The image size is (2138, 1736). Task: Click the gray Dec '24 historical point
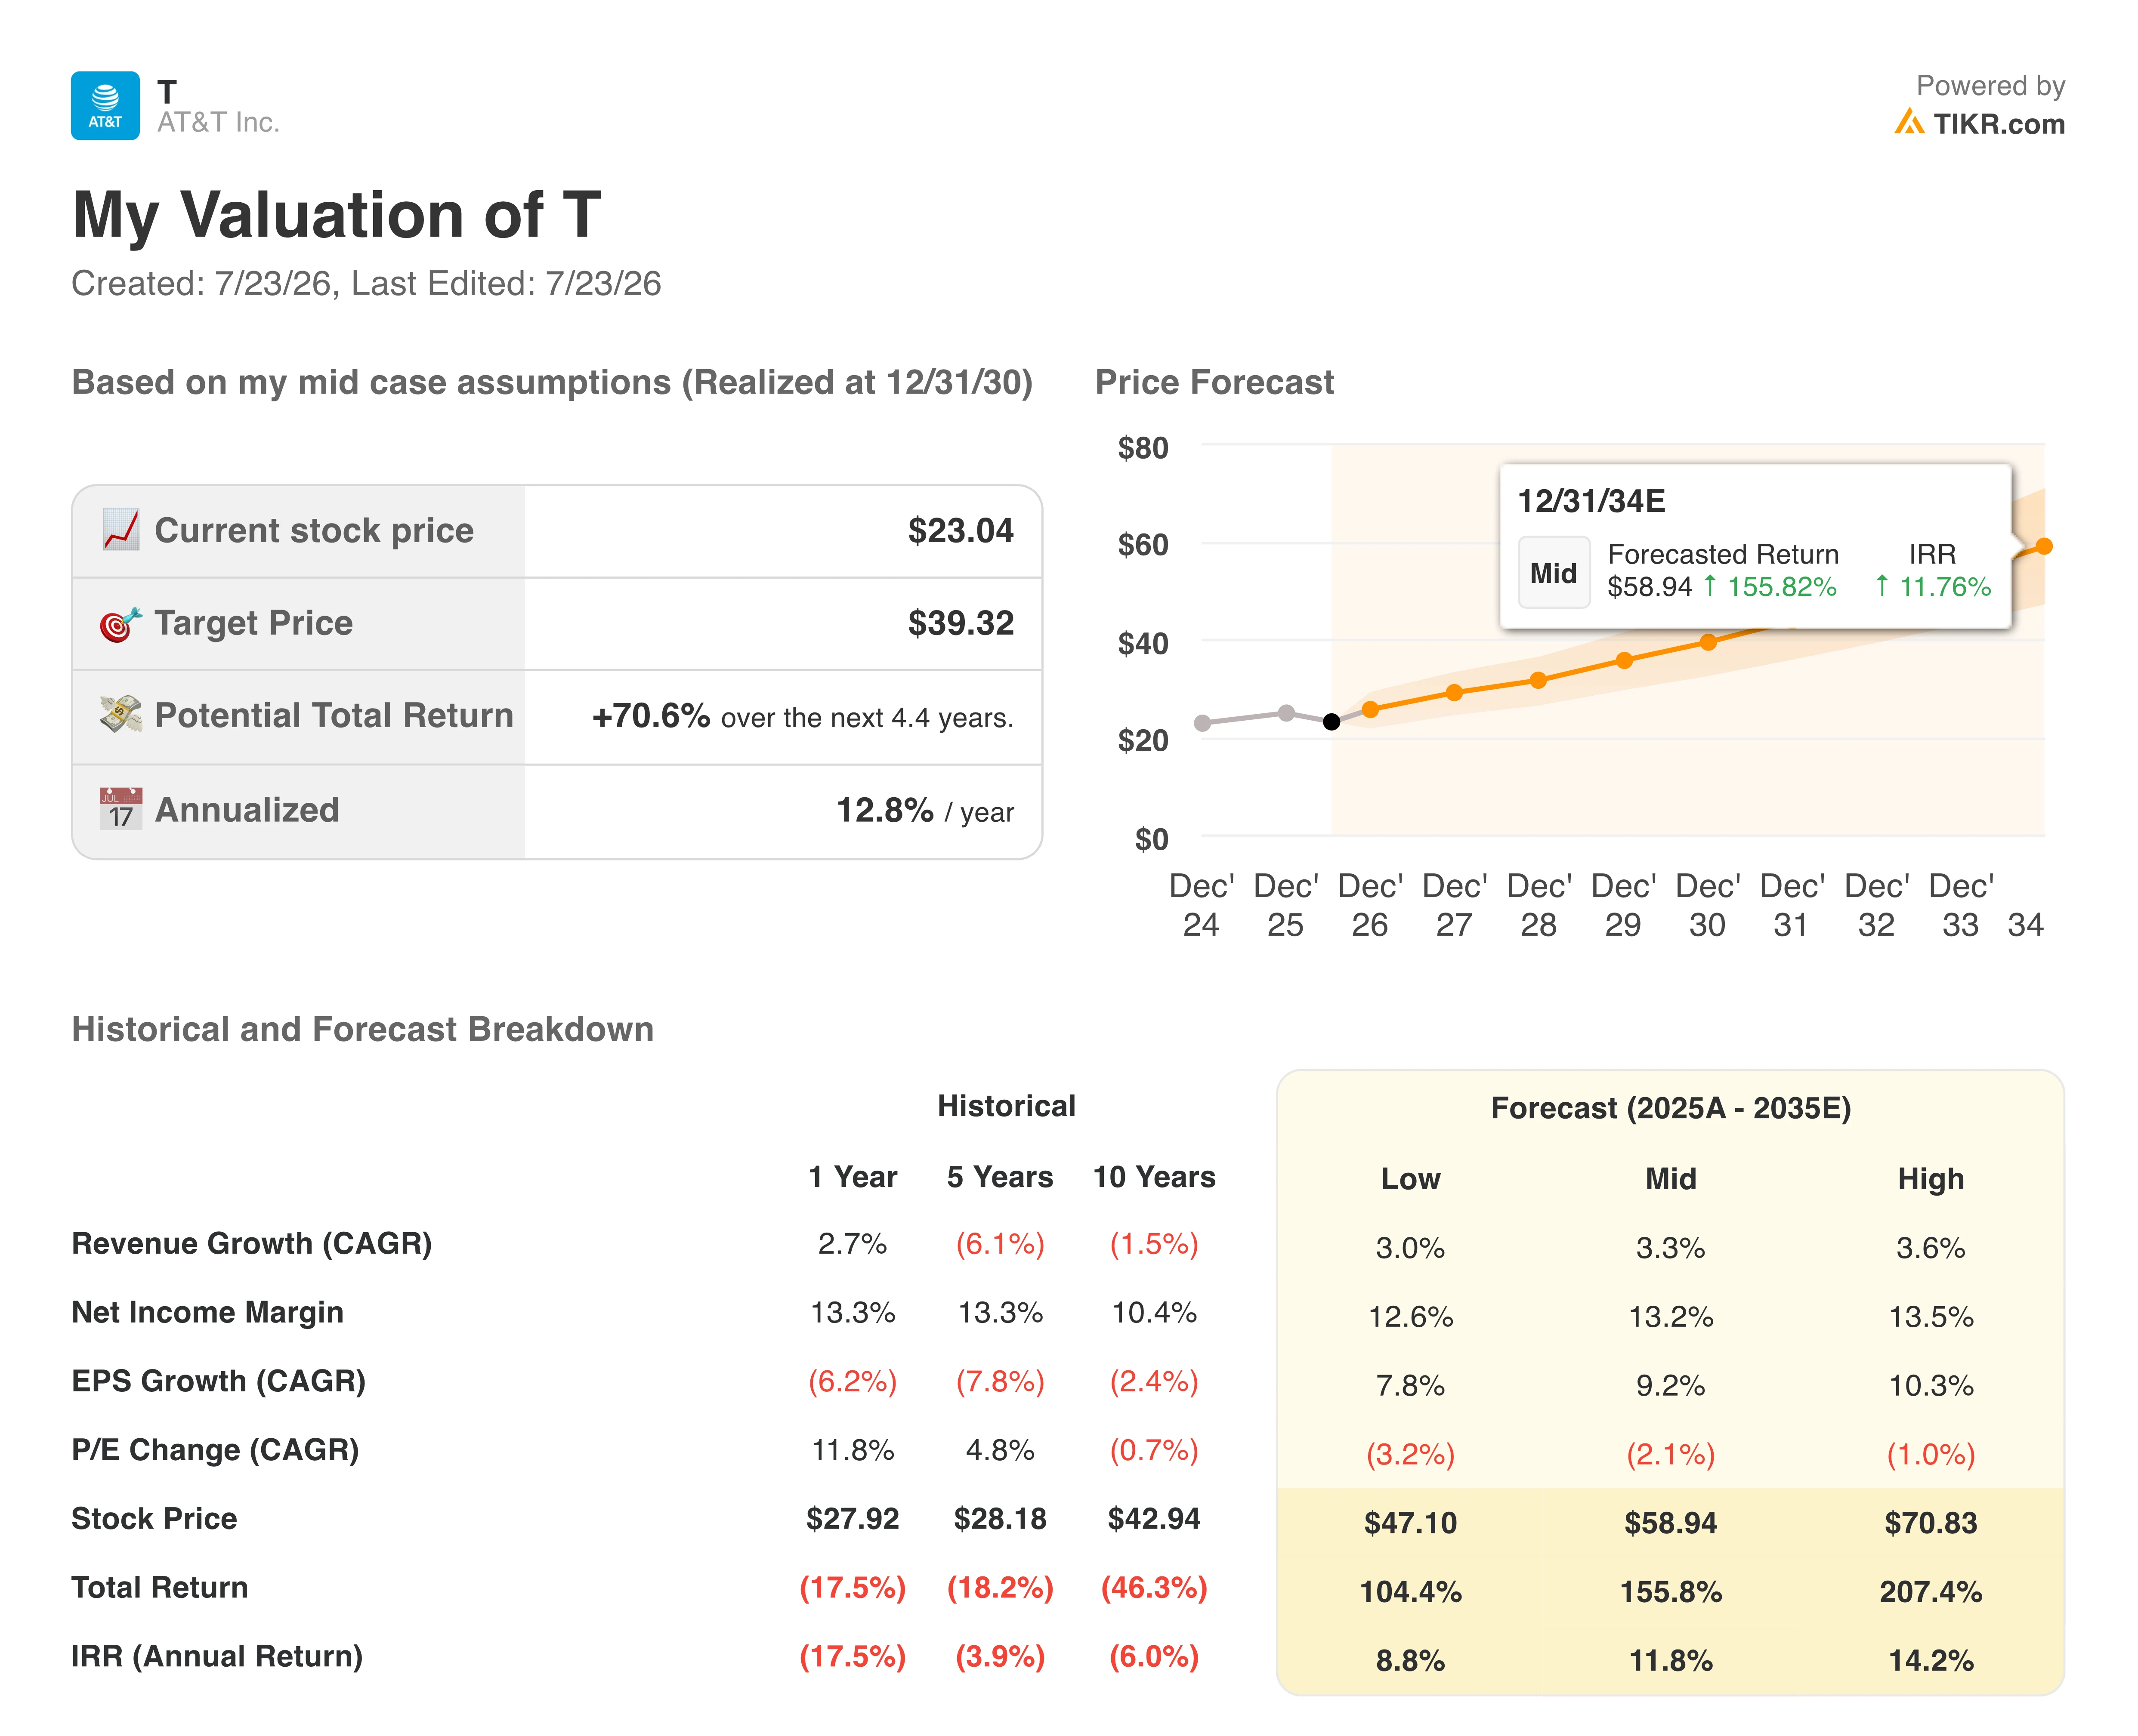click(1202, 723)
